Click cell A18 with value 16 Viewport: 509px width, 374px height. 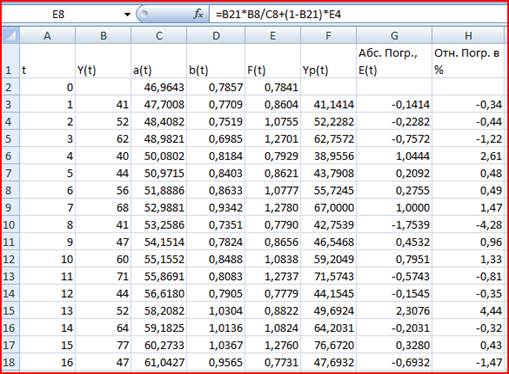point(48,362)
